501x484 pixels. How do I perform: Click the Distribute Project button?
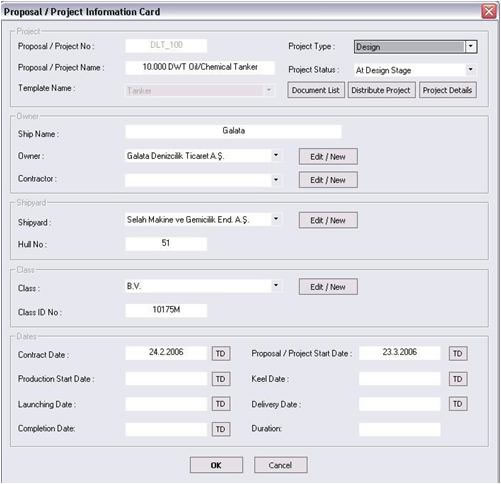(x=381, y=90)
